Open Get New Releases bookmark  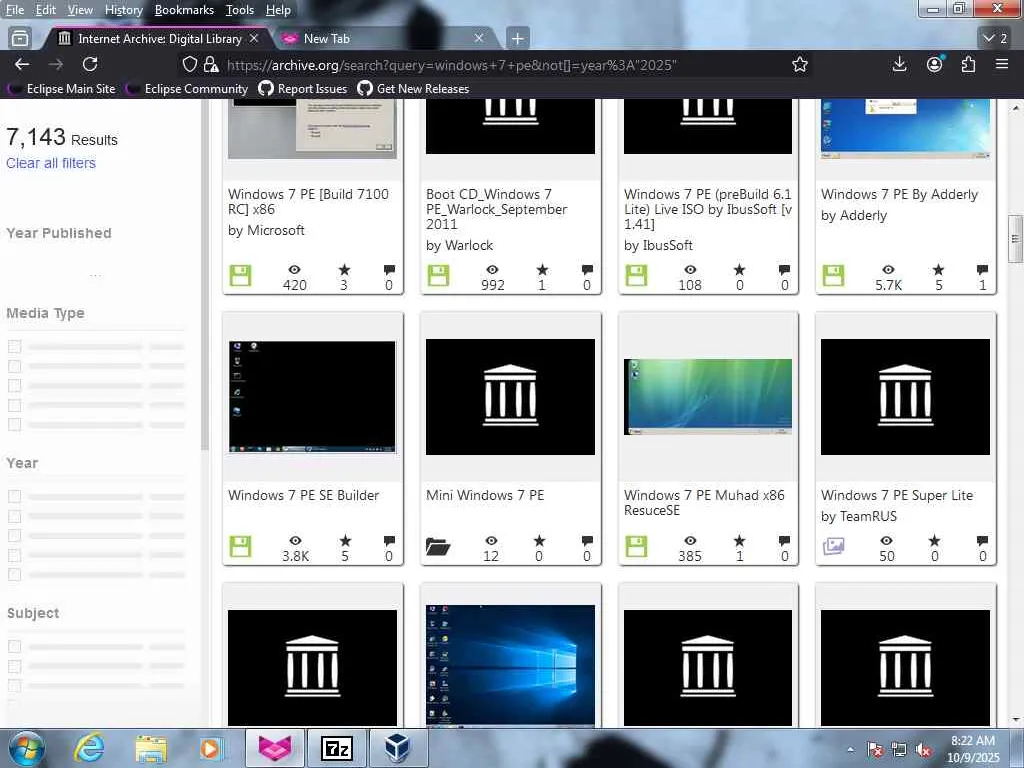tap(414, 89)
